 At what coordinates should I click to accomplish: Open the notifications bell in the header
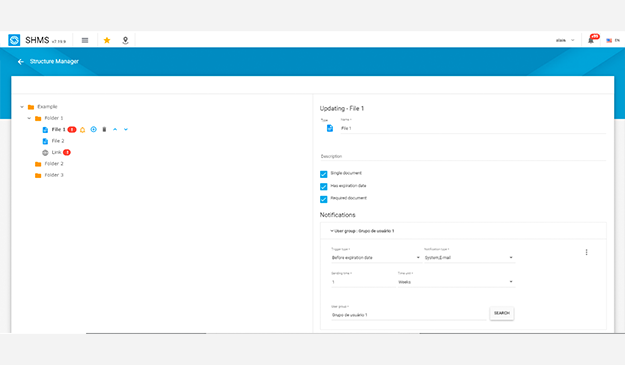coord(591,40)
